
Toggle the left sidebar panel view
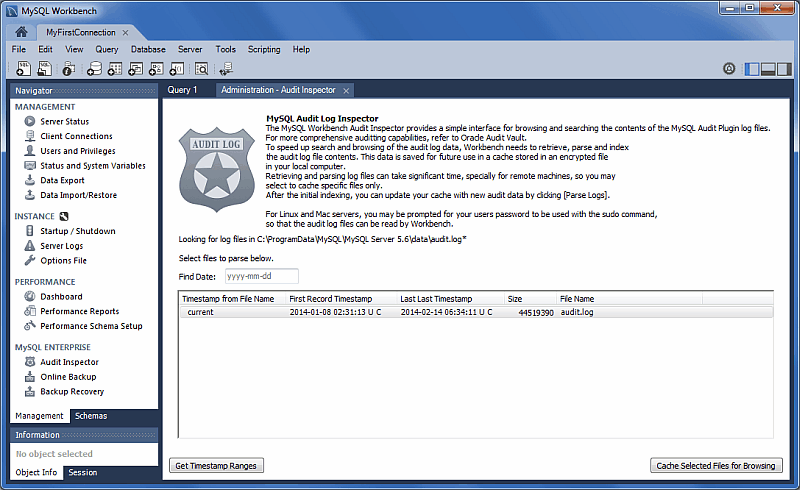pyautogui.click(x=752, y=69)
